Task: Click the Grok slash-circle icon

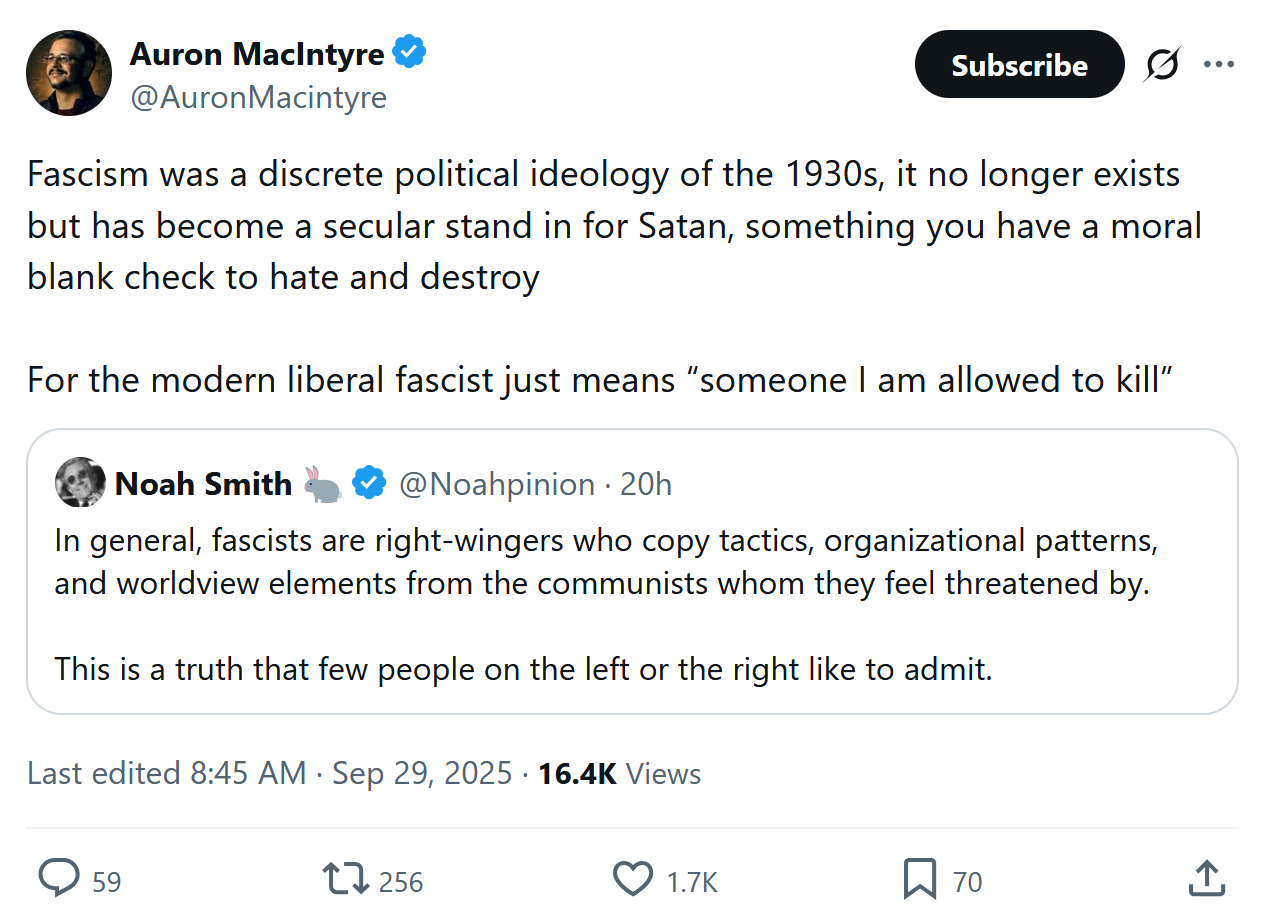Action: coord(1162,65)
